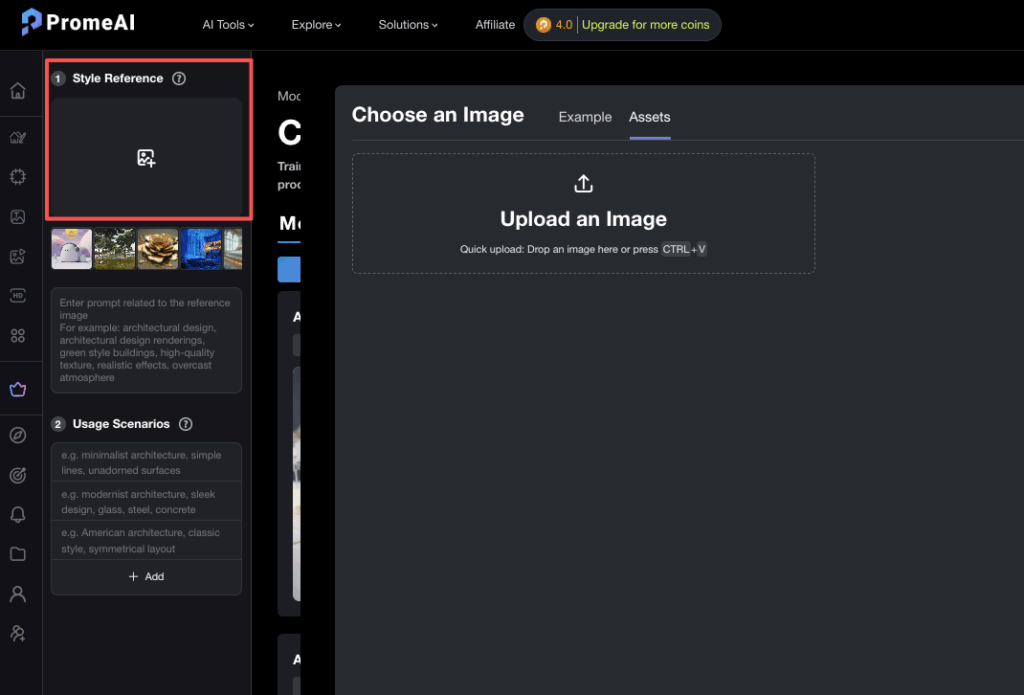This screenshot has width=1024, height=695.
Task: Expand the Explore menu
Action: click(316, 25)
